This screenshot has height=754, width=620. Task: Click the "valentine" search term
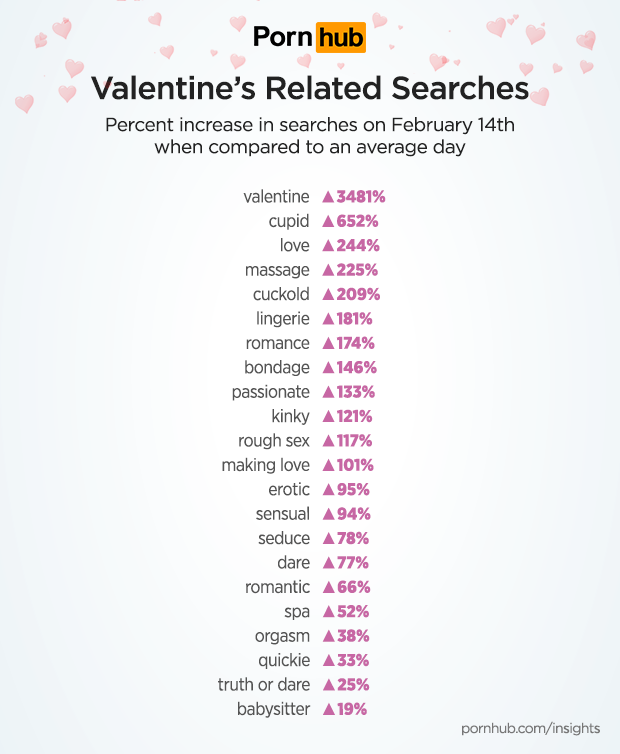coord(276,197)
